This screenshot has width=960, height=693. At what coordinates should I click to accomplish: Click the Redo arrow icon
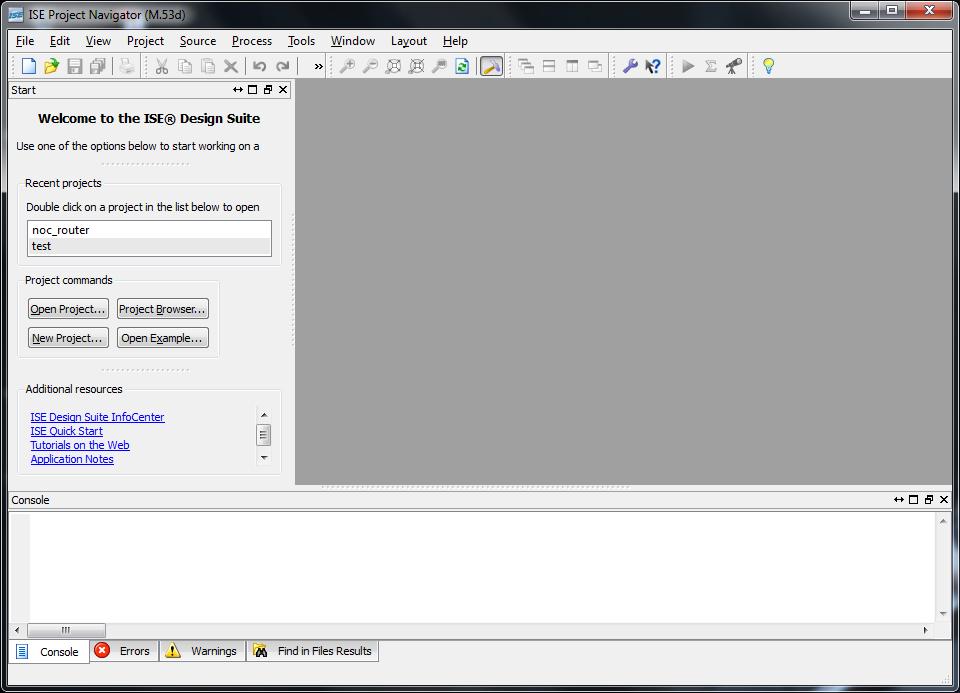click(282, 66)
